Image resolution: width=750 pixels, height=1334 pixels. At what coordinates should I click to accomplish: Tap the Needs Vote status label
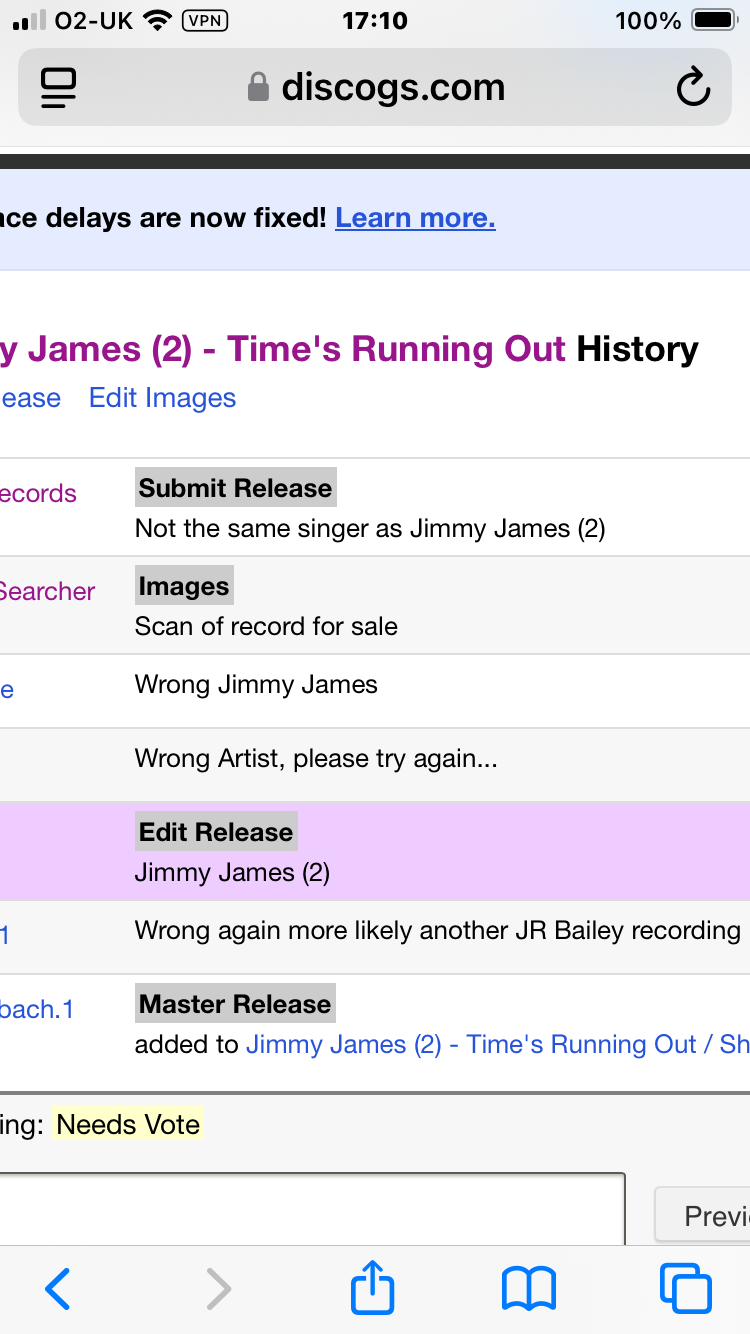[128, 1124]
